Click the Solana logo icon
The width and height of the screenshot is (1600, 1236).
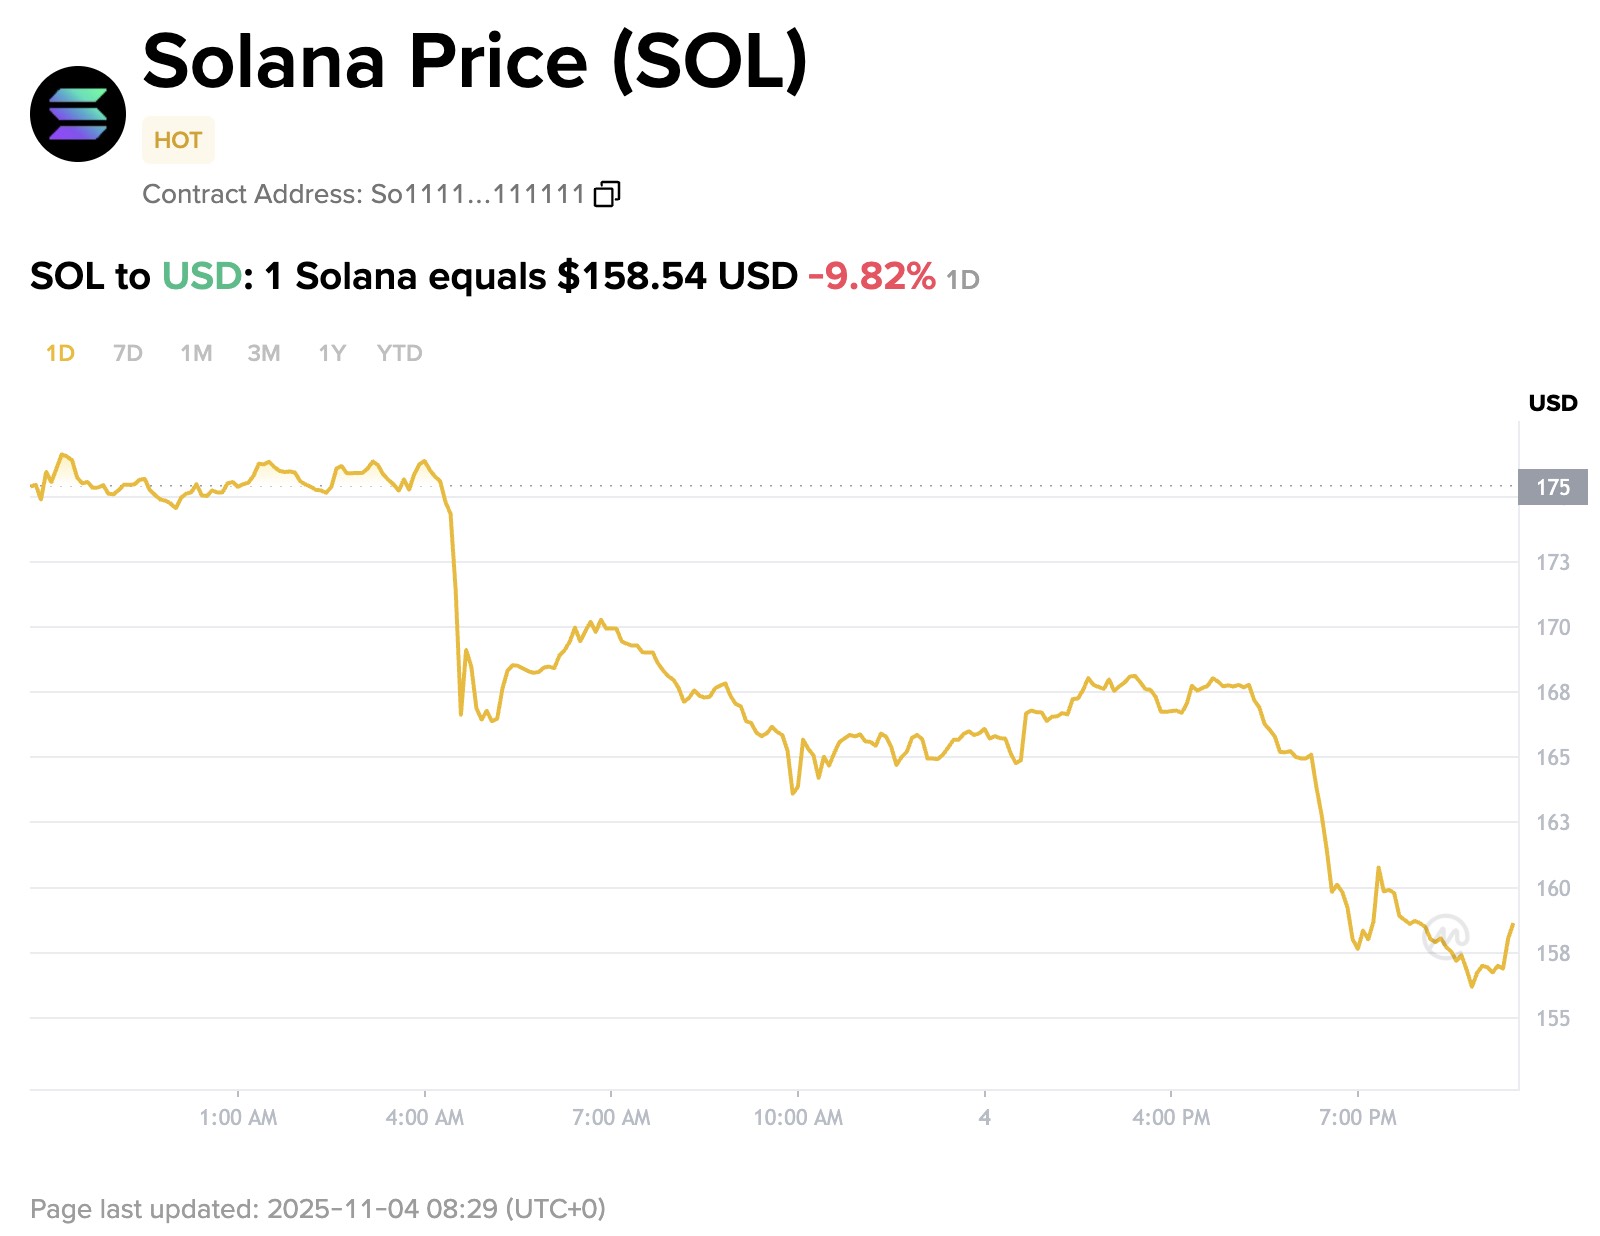pos(78,114)
